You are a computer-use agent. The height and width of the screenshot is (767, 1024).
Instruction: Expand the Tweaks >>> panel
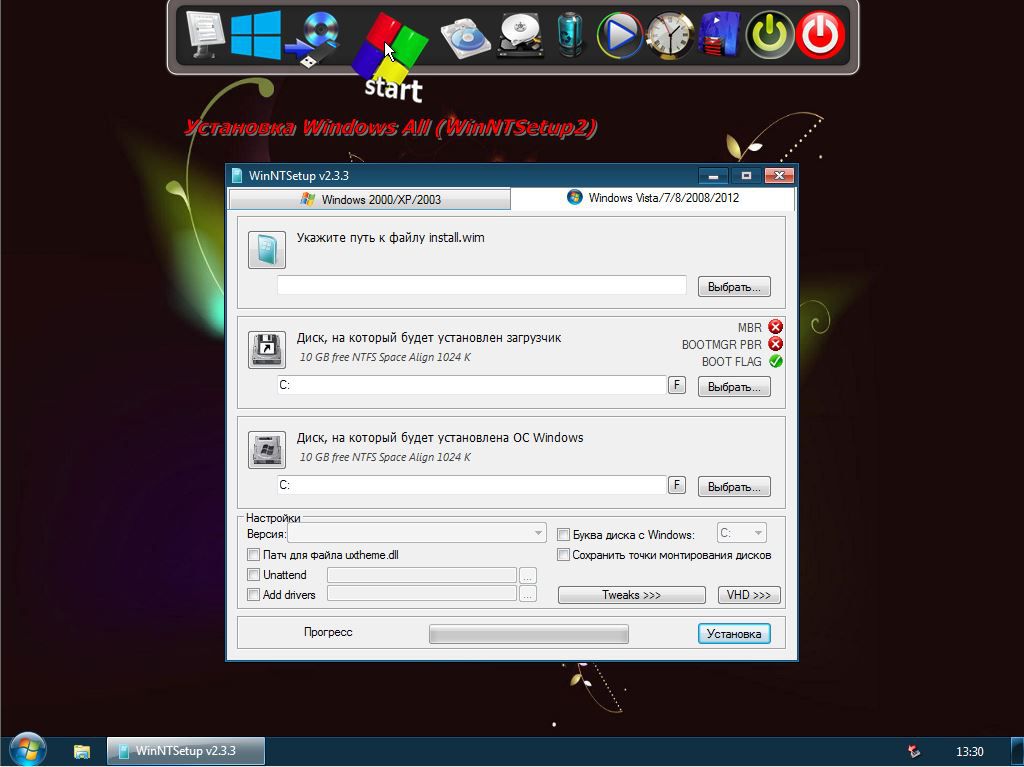coord(632,595)
